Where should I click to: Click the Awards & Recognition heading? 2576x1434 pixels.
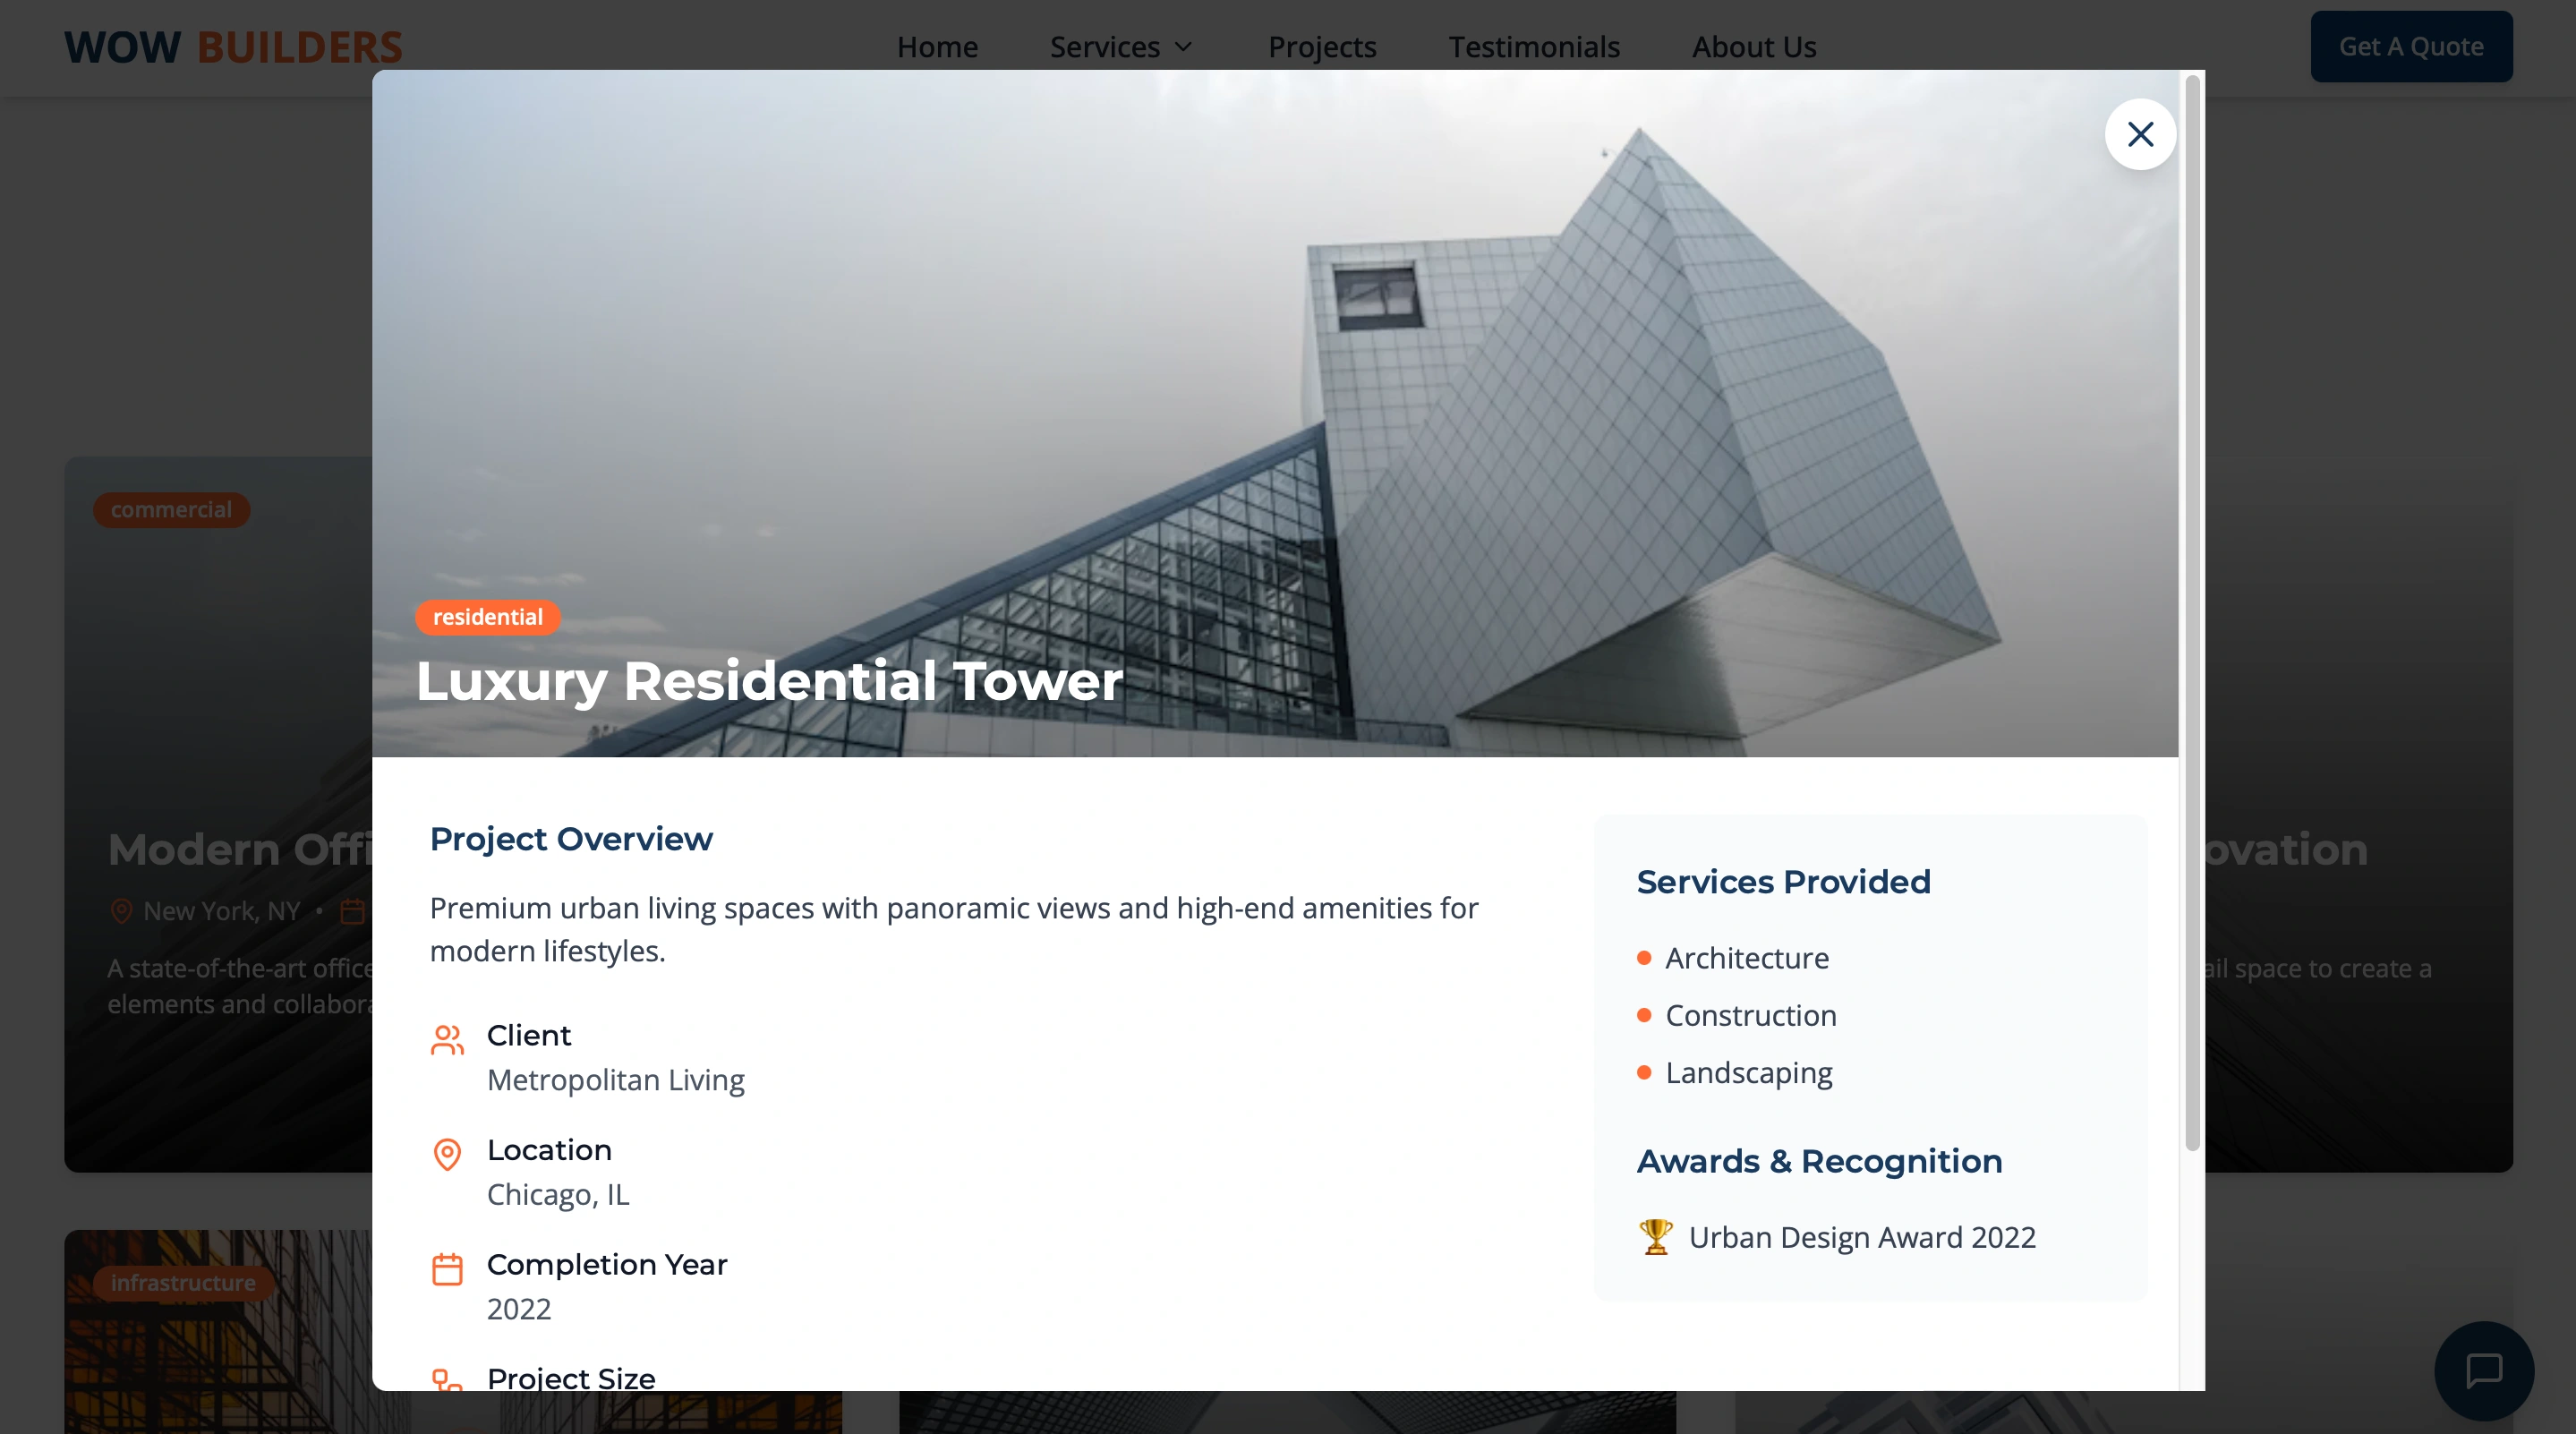pyautogui.click(x=1819, y=1161)
